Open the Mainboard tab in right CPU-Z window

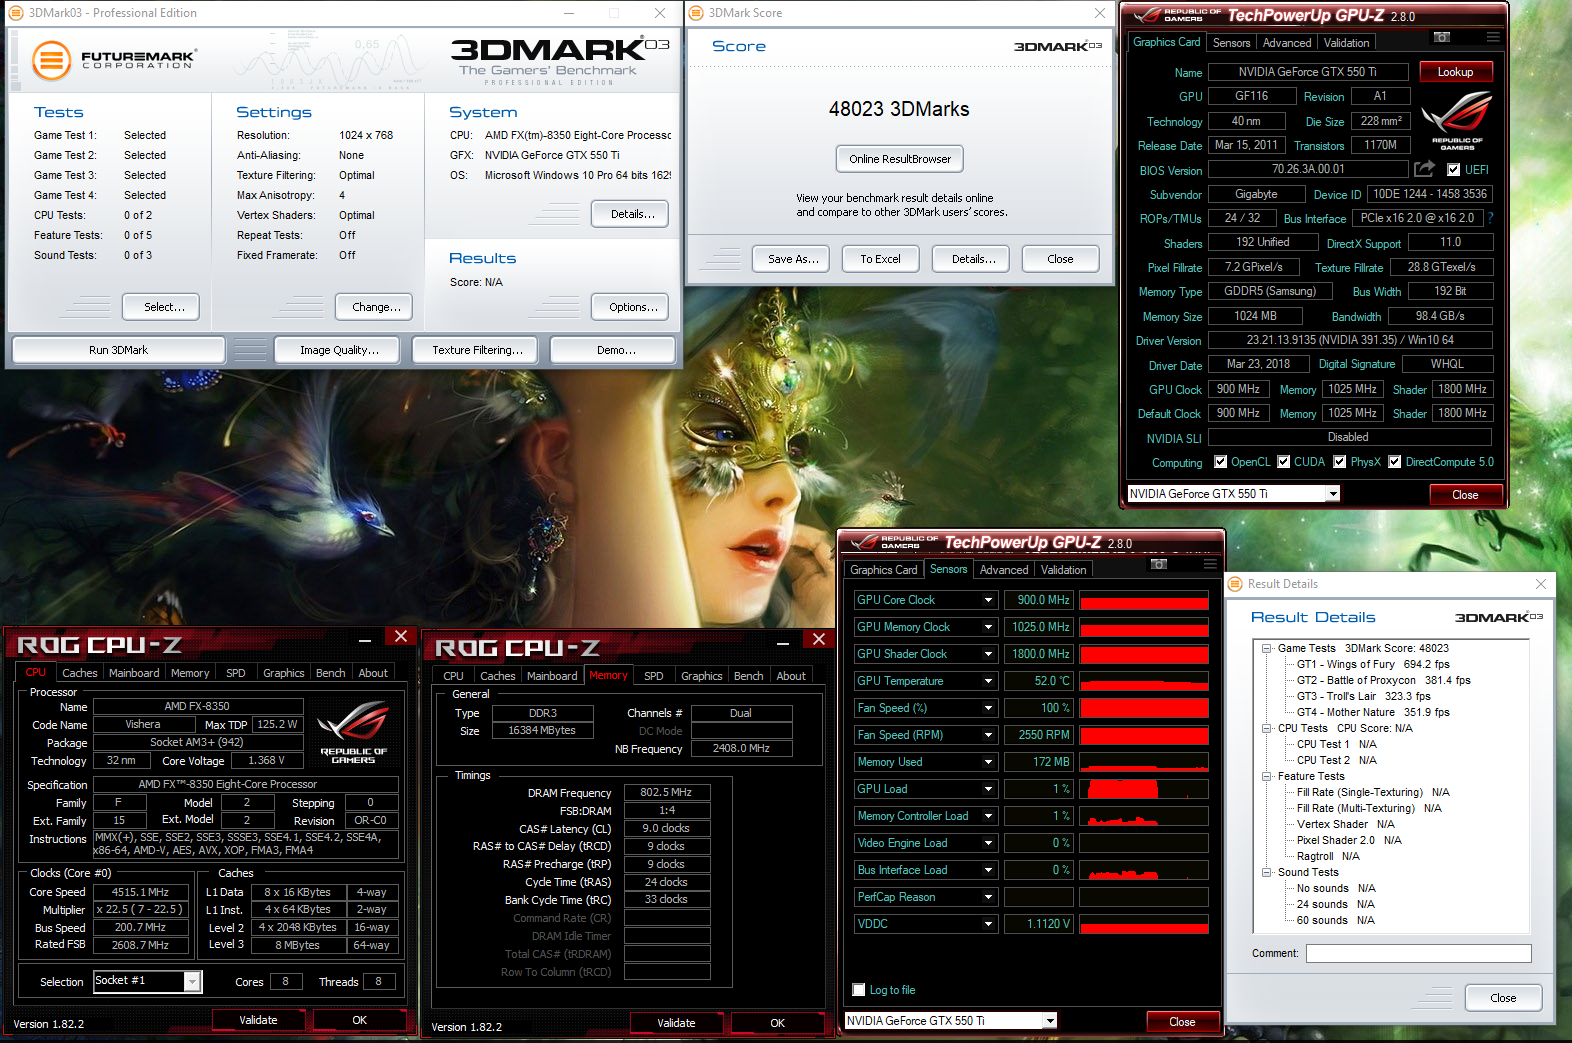pos(552,676)
